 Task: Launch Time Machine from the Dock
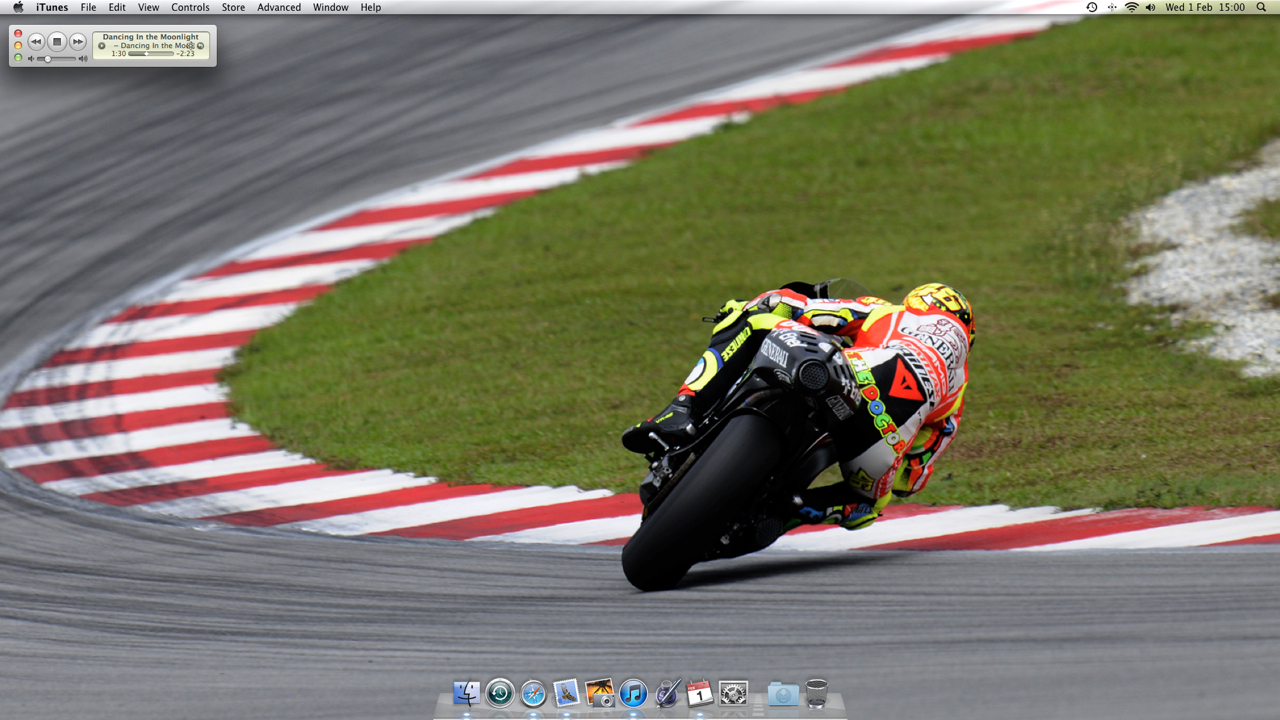point(500,693)
